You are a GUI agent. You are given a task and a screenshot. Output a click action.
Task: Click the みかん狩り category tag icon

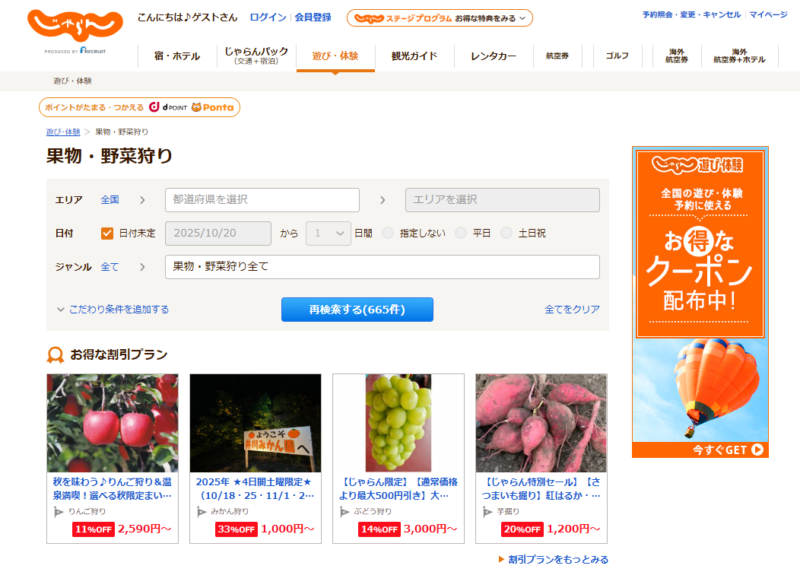tap(202, 511)
